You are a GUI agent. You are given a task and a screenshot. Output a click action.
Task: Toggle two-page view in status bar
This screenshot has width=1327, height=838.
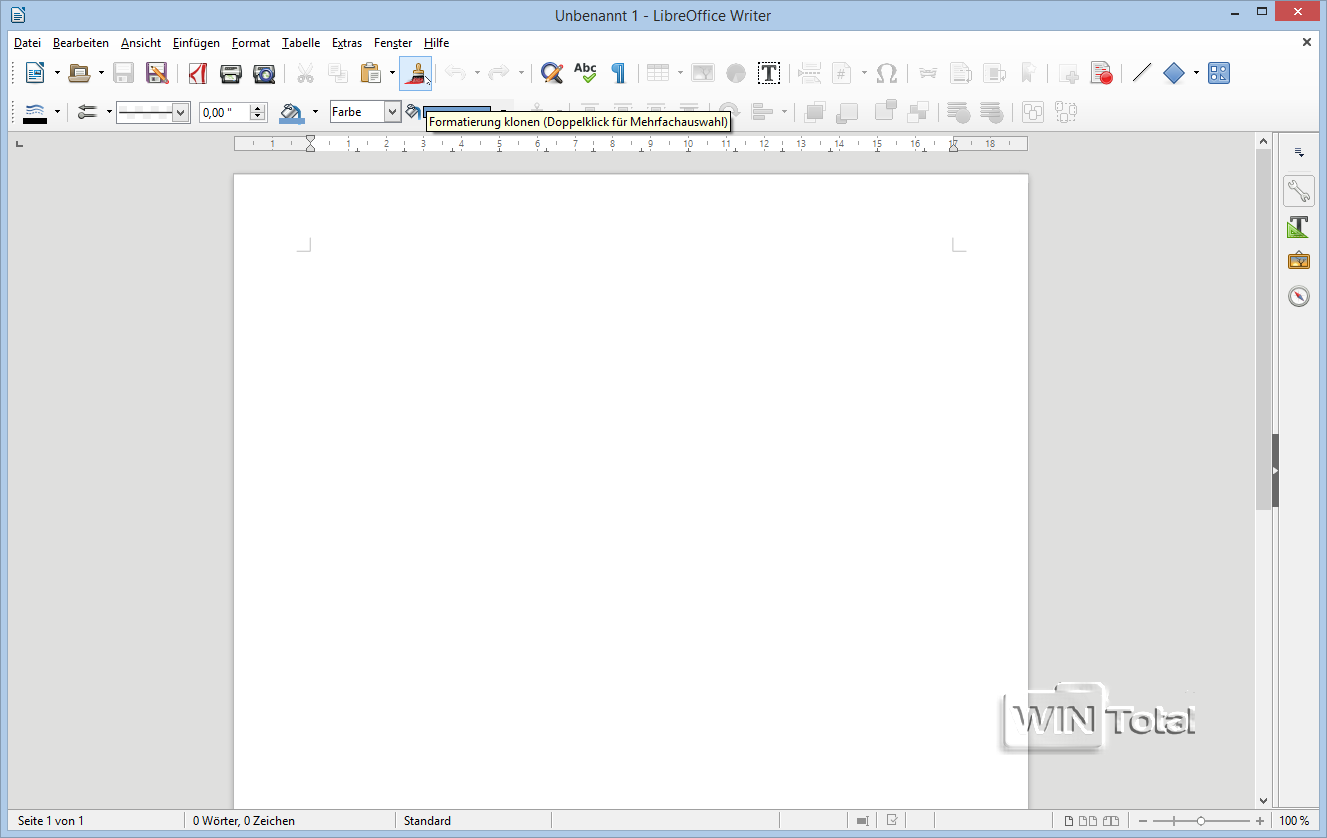[x=1088, y=821]
